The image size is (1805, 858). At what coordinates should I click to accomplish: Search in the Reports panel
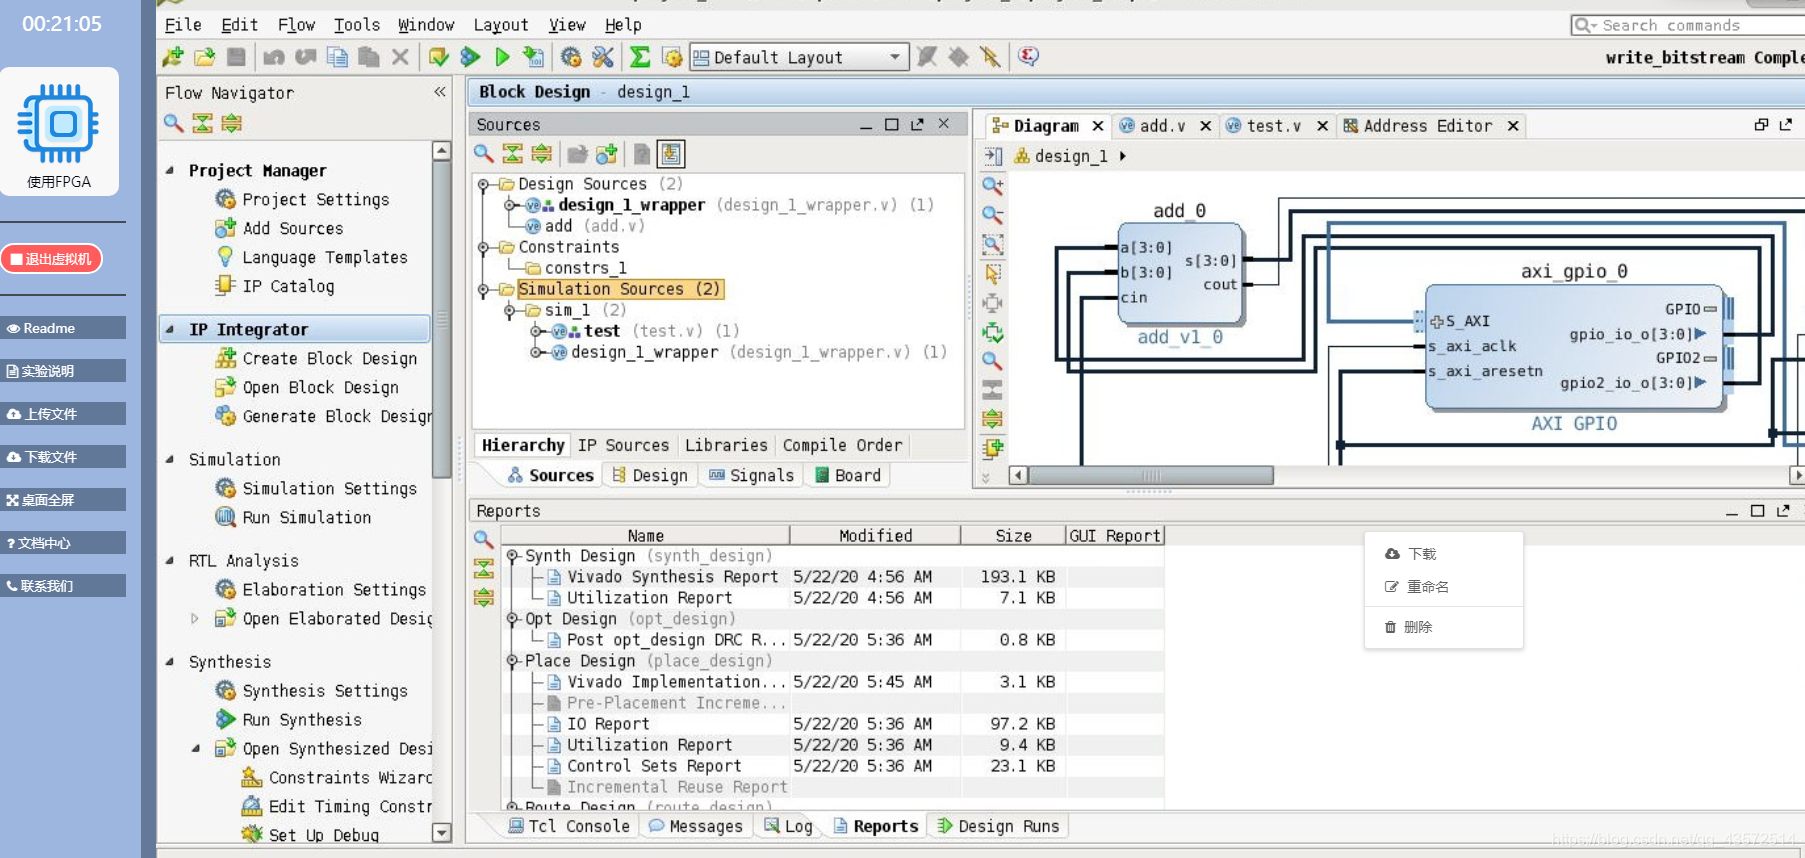click(483, 539)
